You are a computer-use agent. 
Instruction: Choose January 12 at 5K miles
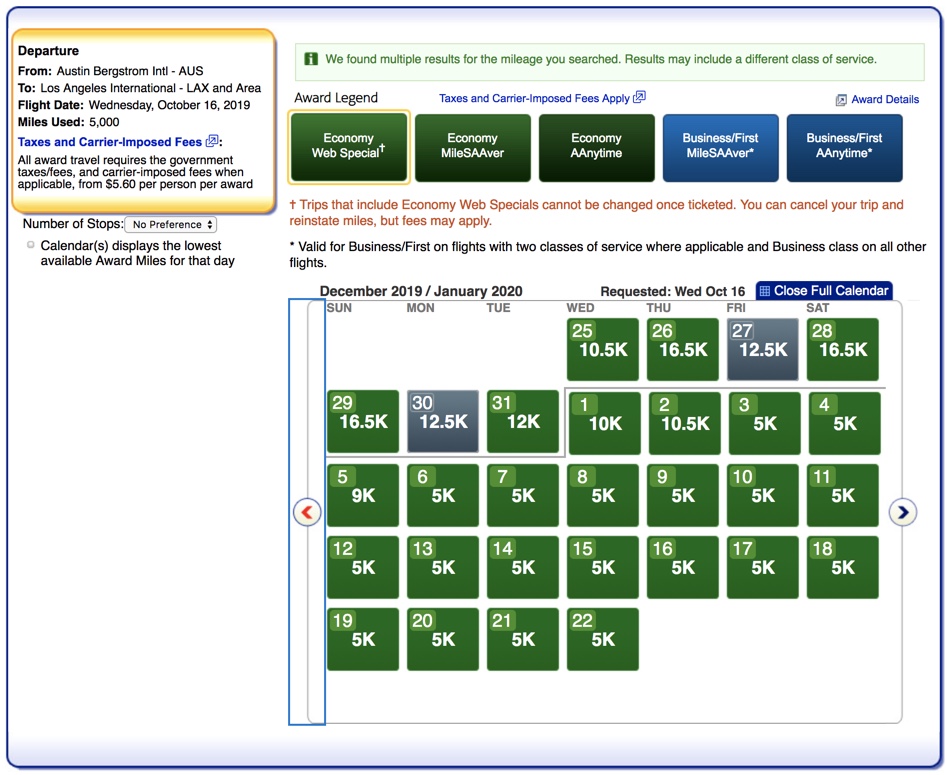[362, 567]
